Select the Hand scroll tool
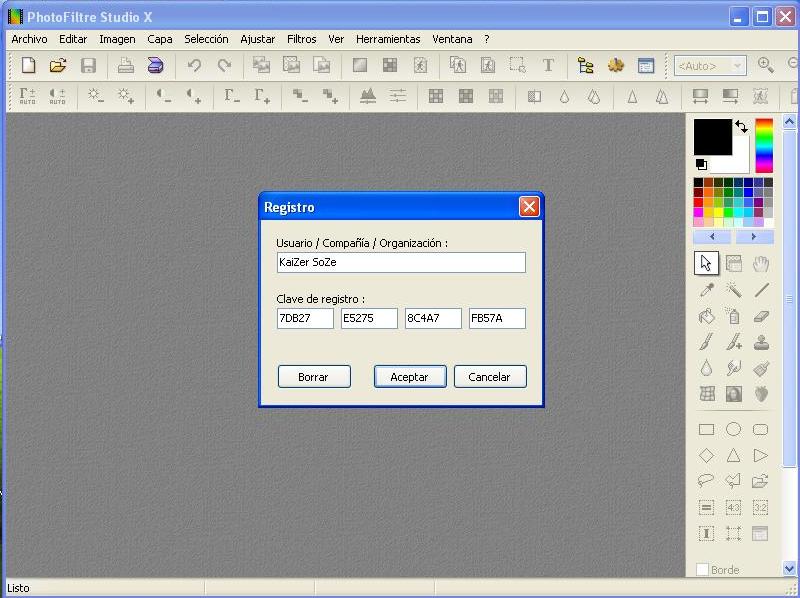This screenshot has height=598, width=800. (x=761, y=263)
